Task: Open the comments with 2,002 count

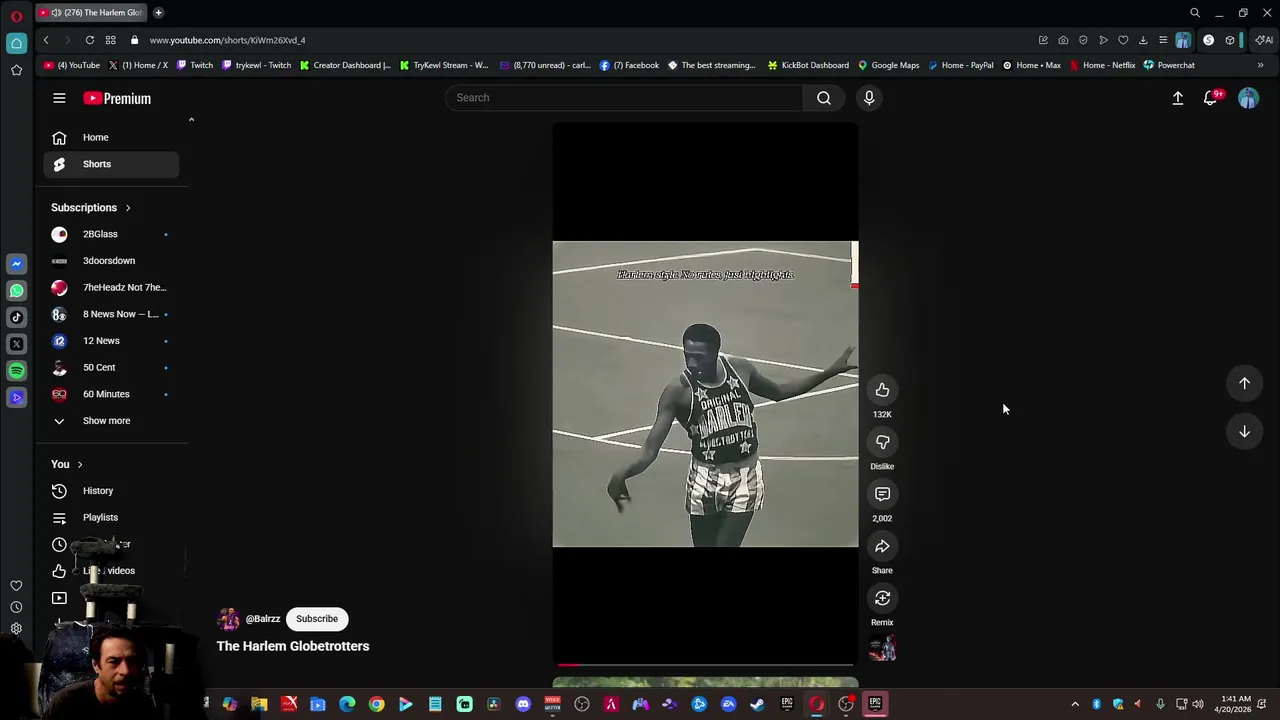Action: pyautogui.click(x=882, y=494)
